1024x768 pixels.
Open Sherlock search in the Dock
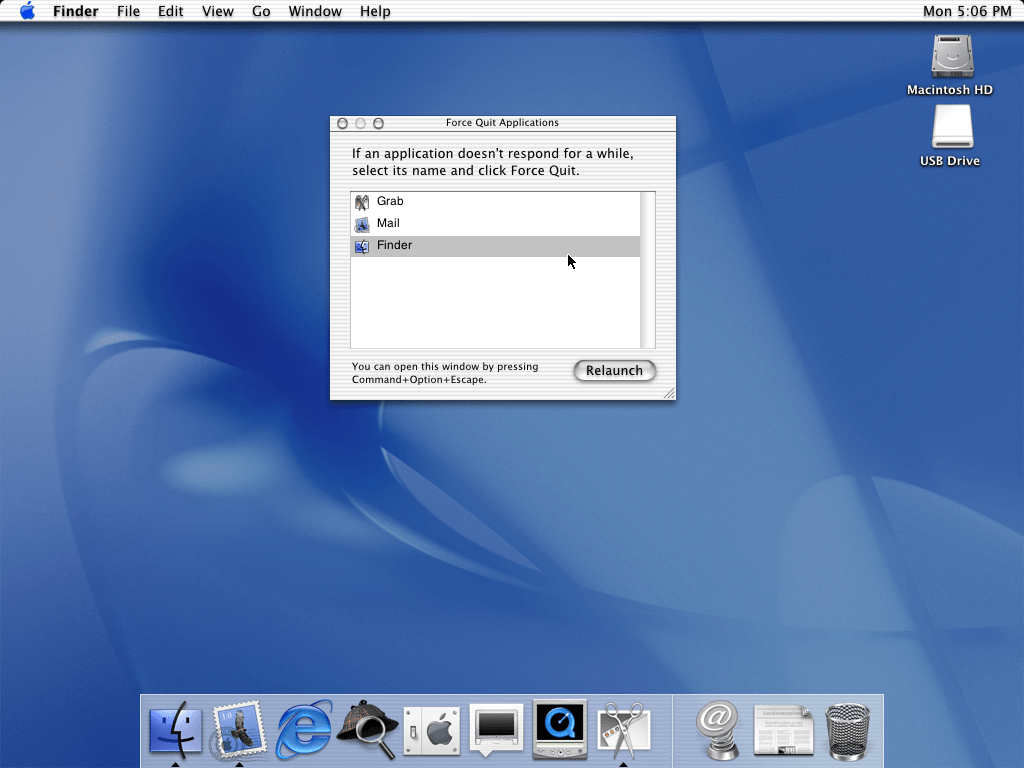pos(368,729)
